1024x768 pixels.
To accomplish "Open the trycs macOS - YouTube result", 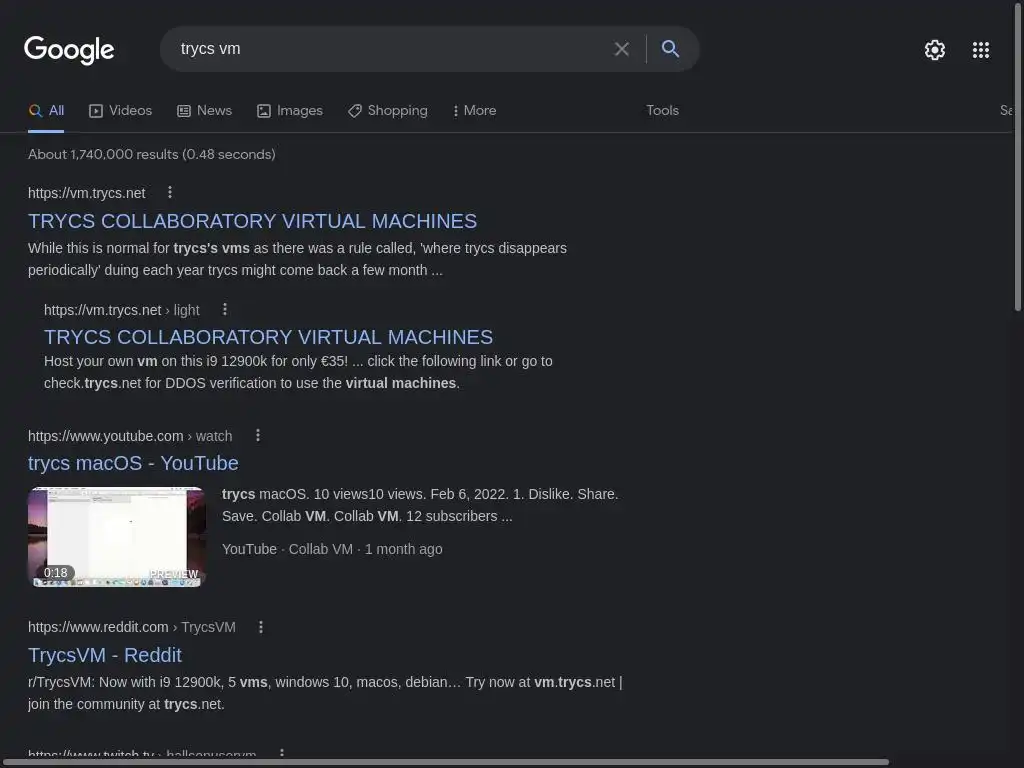I will (133, 463).
